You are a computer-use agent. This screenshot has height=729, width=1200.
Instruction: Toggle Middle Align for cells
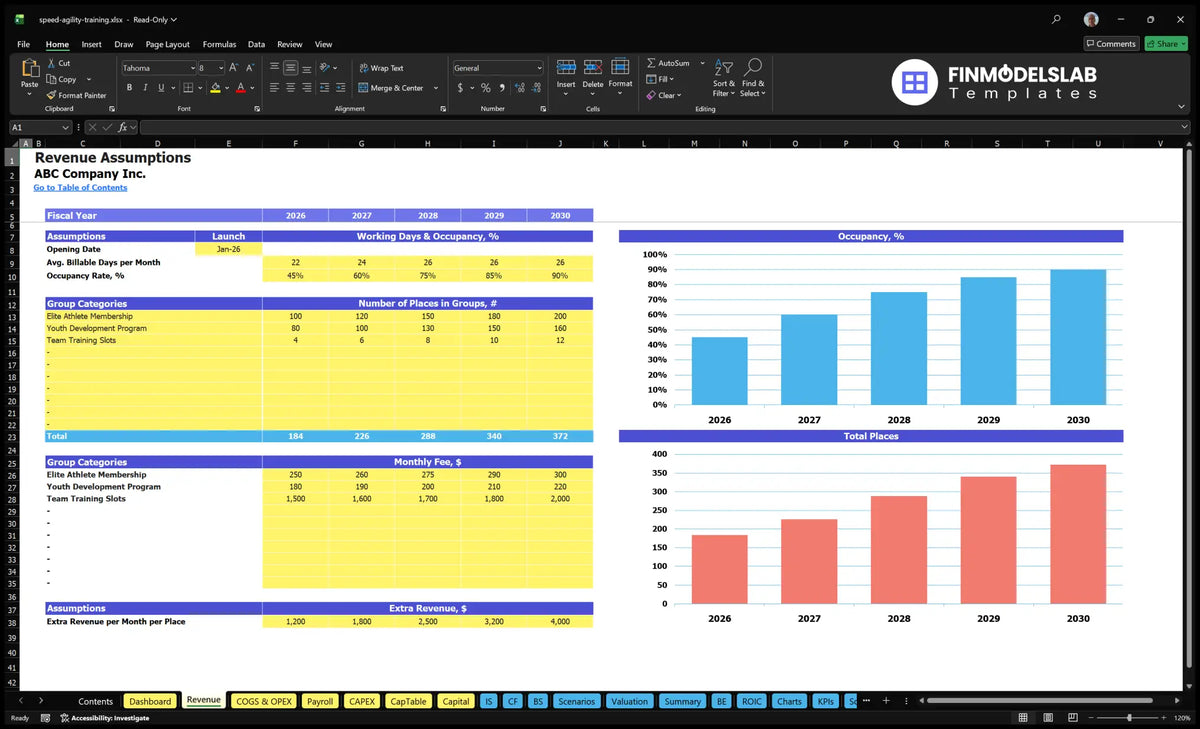[290, 68]
